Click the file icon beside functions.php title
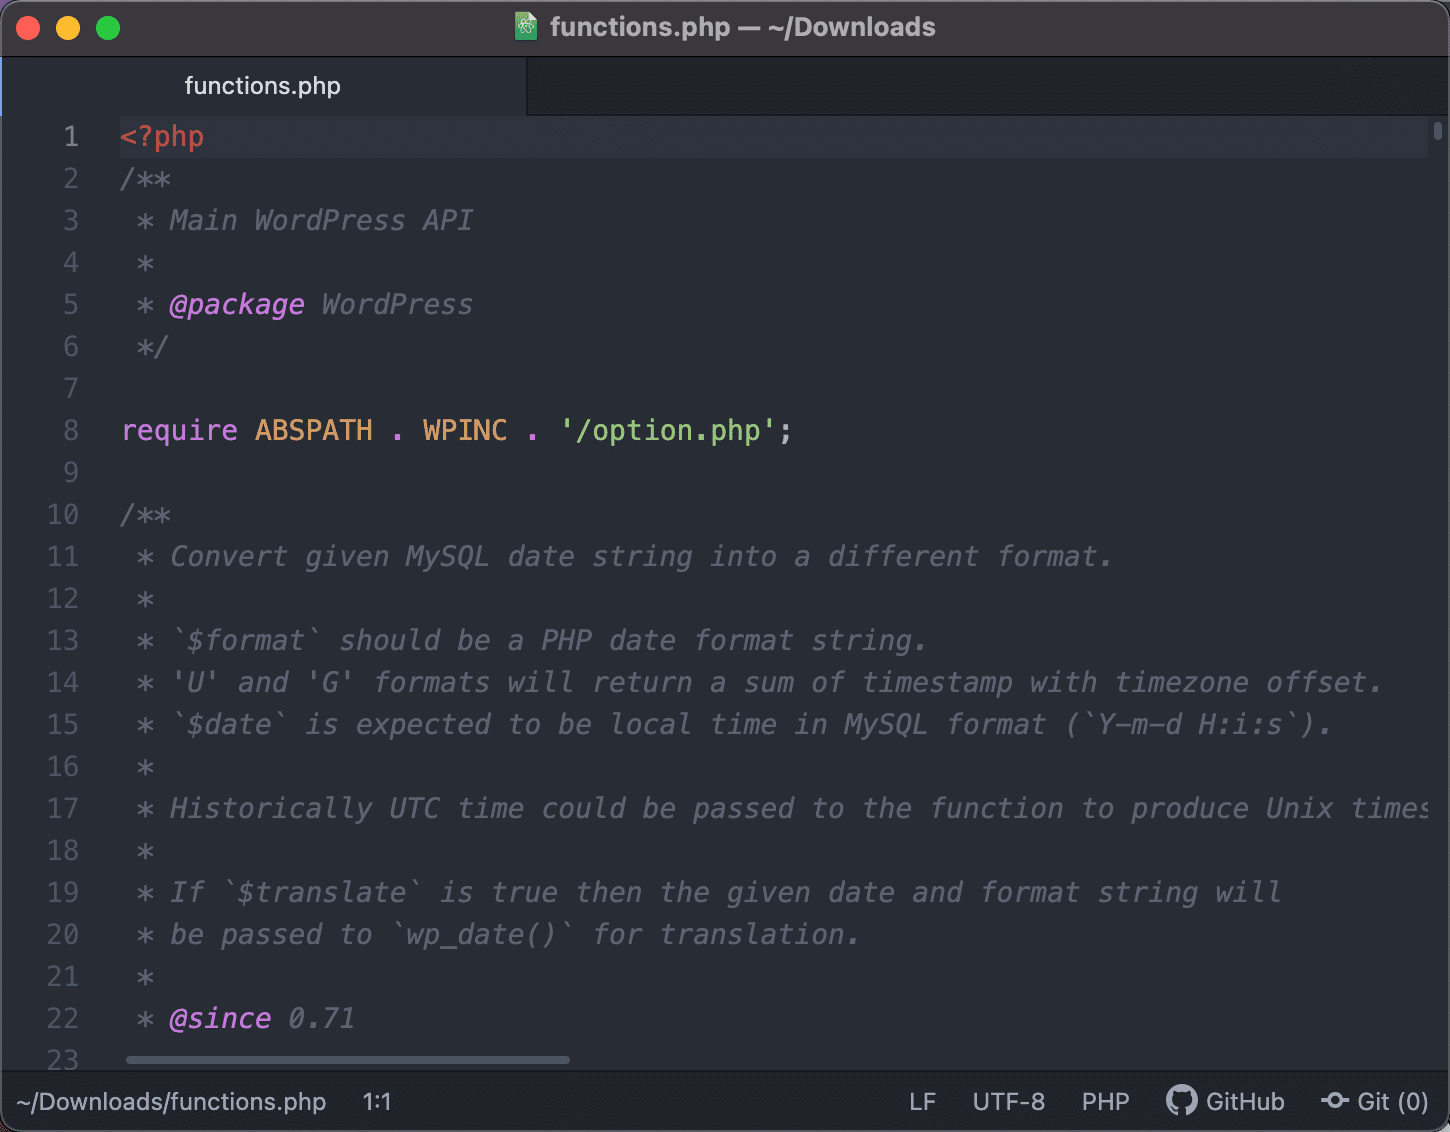This screenshot has width=1450, height=1132. coord(524,27)
